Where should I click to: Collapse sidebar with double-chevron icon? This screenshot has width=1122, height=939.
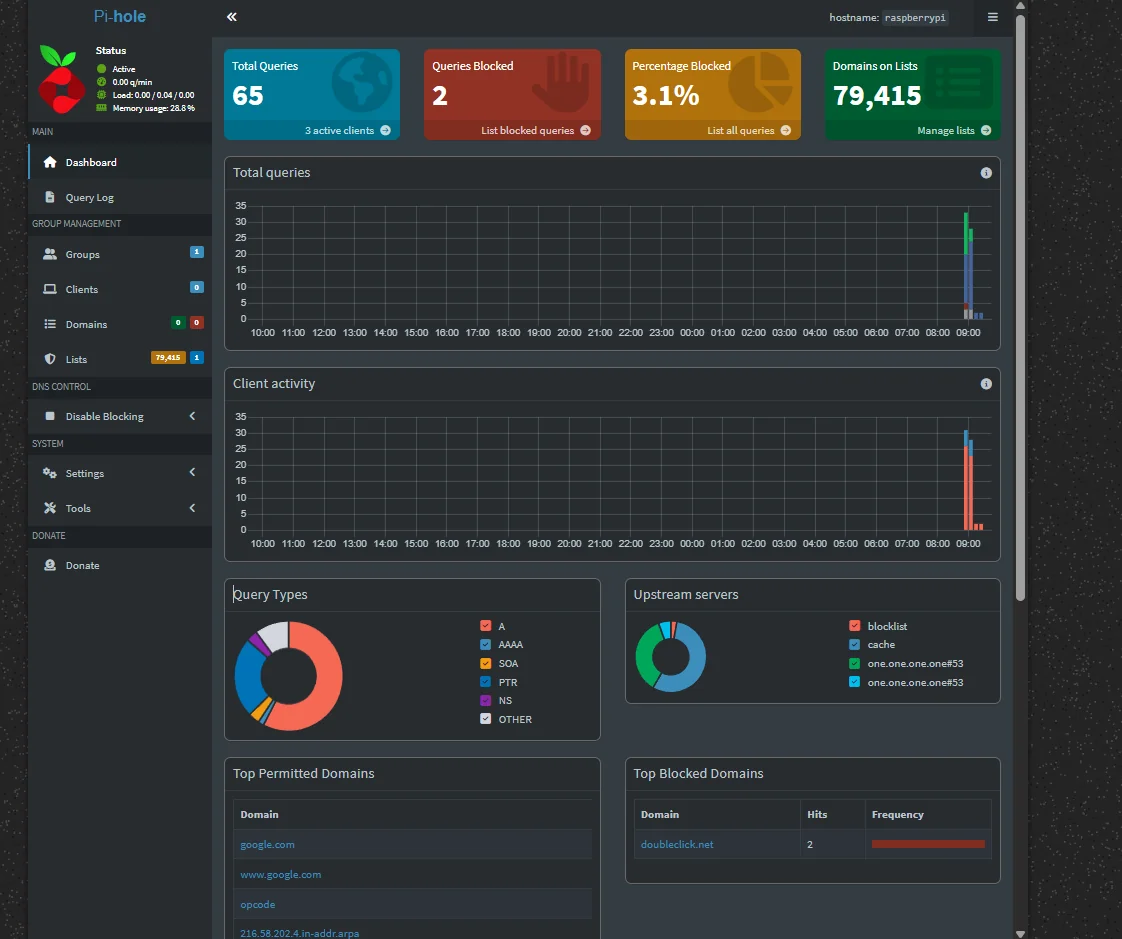click(x=232, y=17)
